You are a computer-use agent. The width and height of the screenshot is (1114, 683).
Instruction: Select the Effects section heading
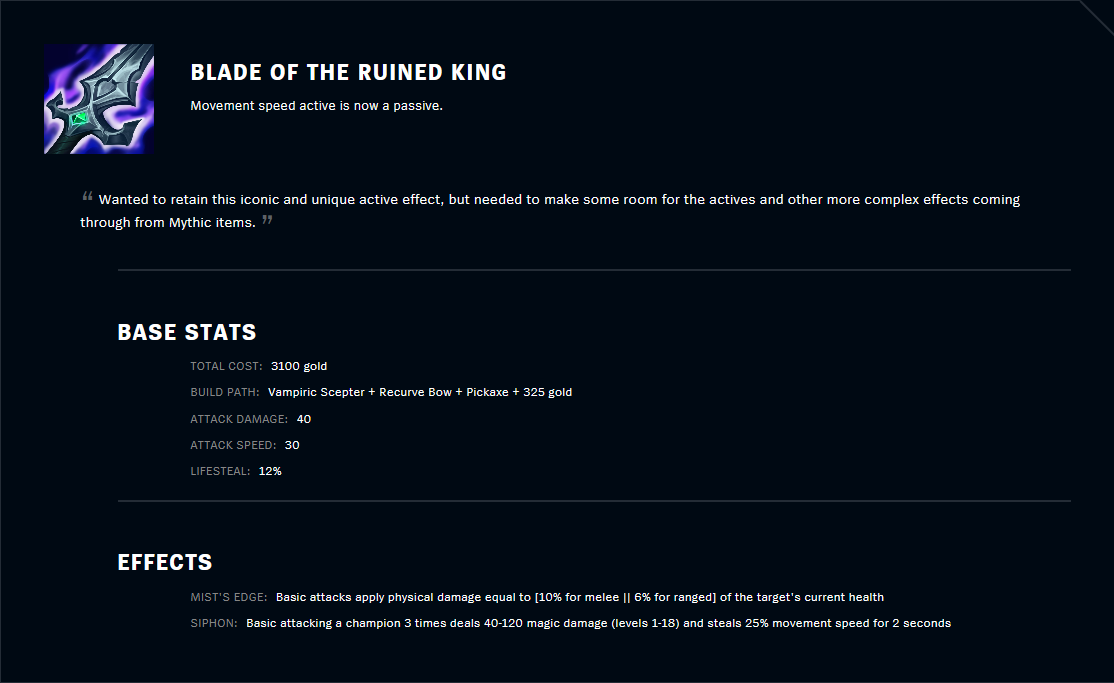(165, 562)
